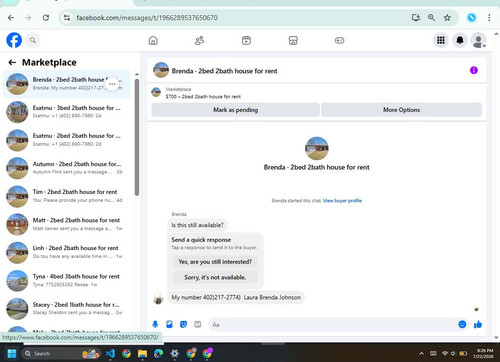Open Facebook search magnifier
The image size is (500, 362).
33,40
